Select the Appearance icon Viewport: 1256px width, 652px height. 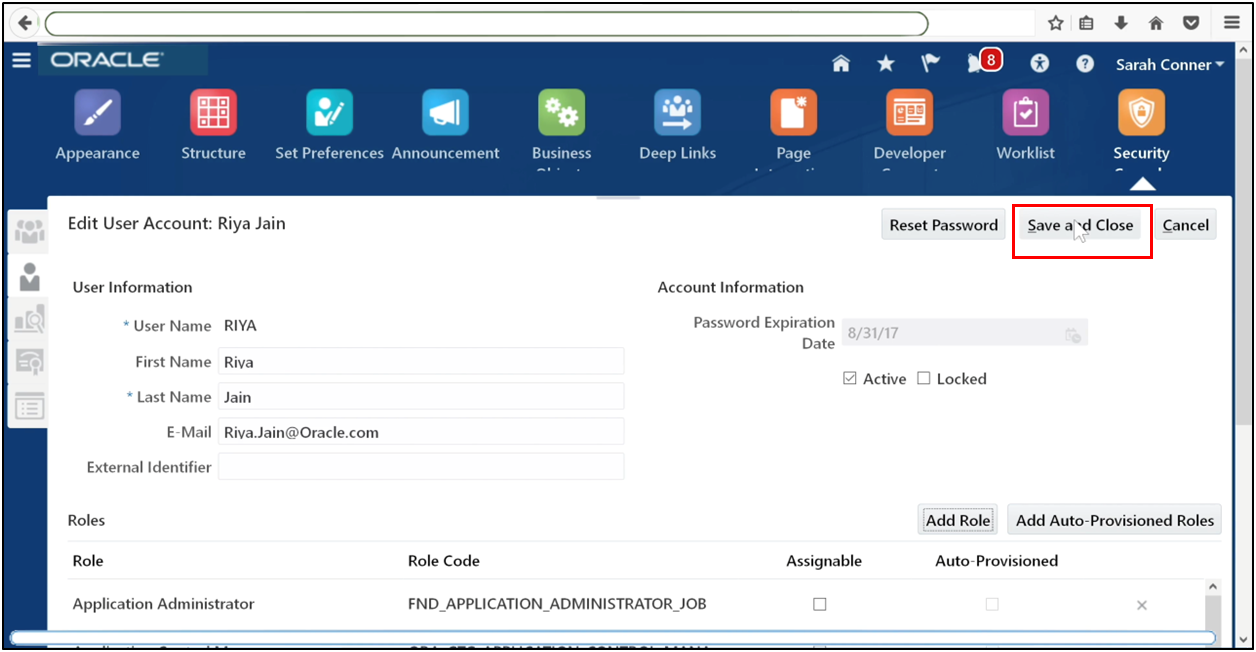[97, 113]
